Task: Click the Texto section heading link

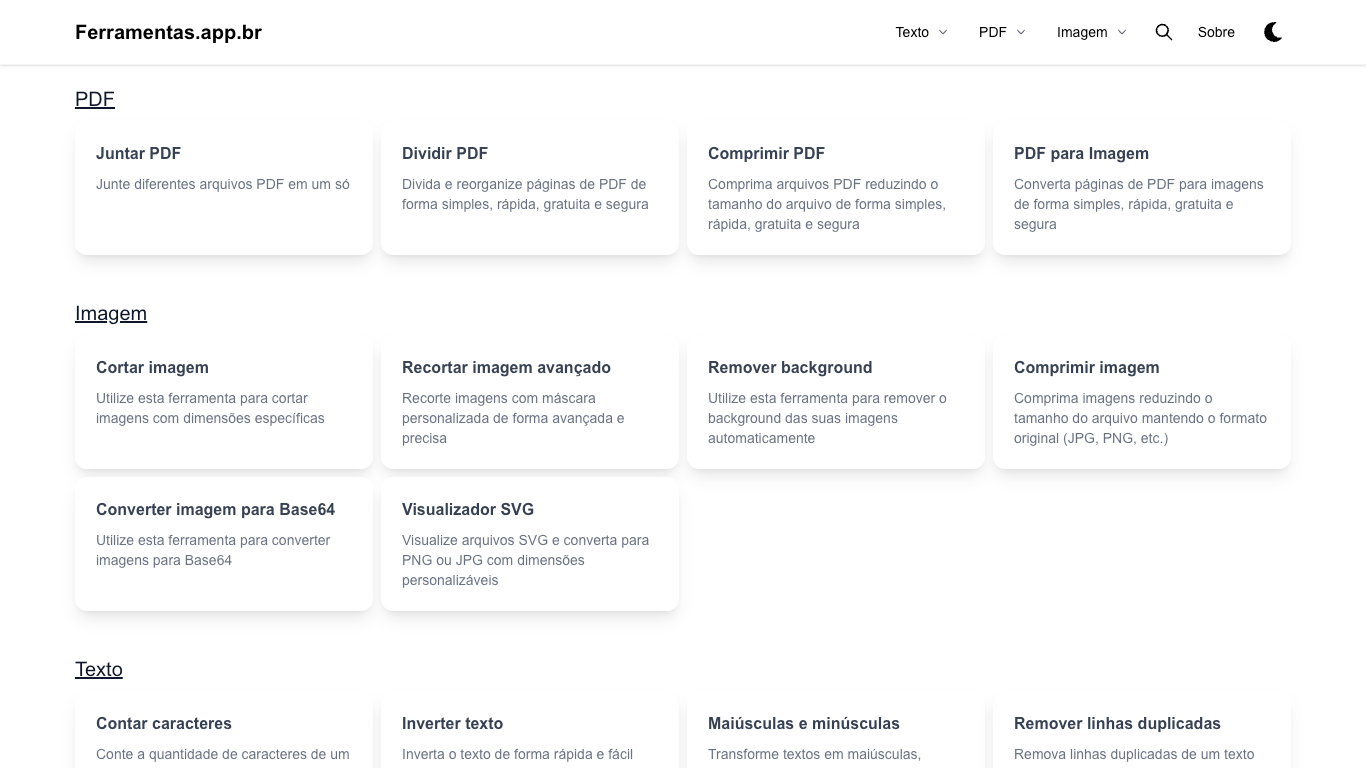Action: click(99, 669)
